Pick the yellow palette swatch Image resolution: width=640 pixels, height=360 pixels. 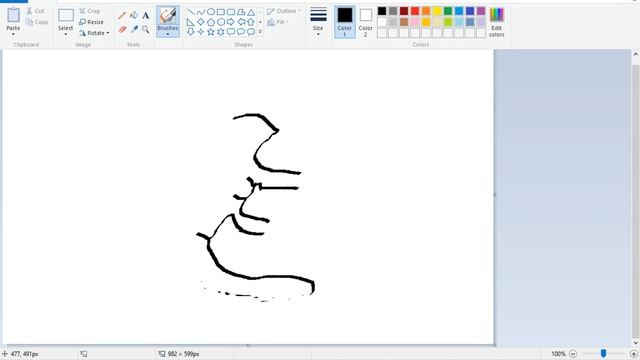pos(437,11)
